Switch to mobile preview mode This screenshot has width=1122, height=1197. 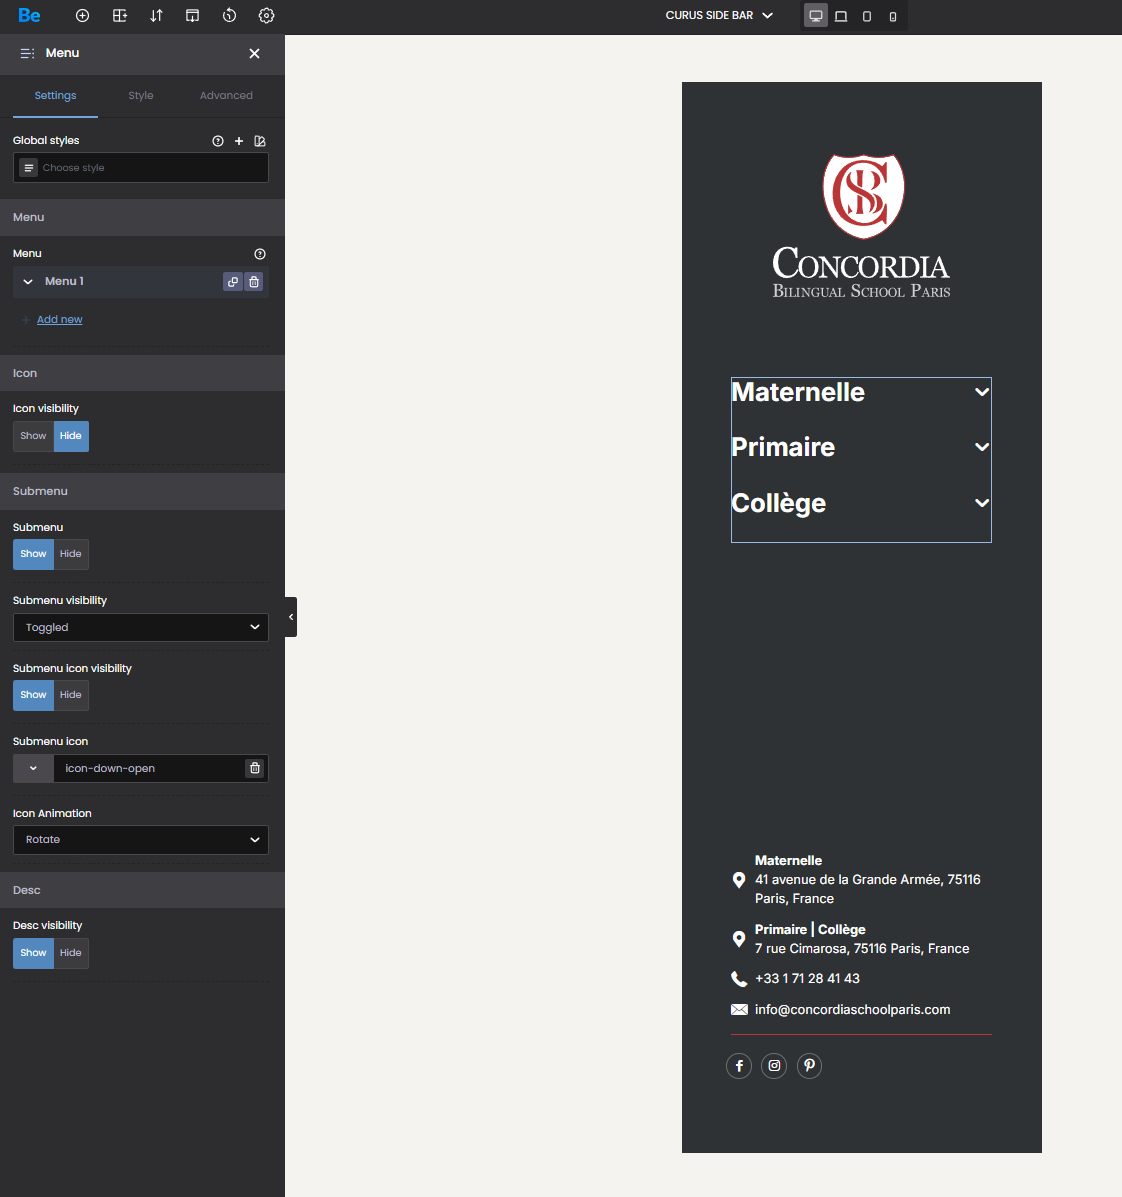click(x=893, y=16)
